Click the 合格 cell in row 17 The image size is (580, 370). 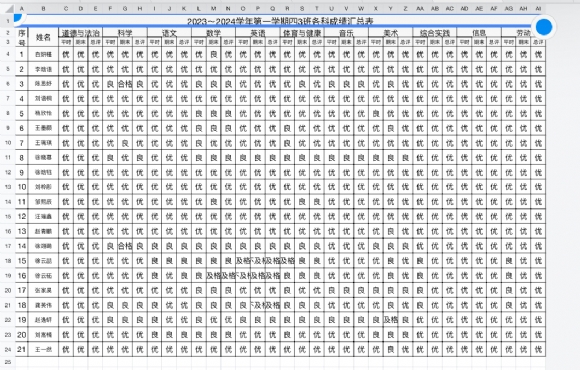[125, 246]
